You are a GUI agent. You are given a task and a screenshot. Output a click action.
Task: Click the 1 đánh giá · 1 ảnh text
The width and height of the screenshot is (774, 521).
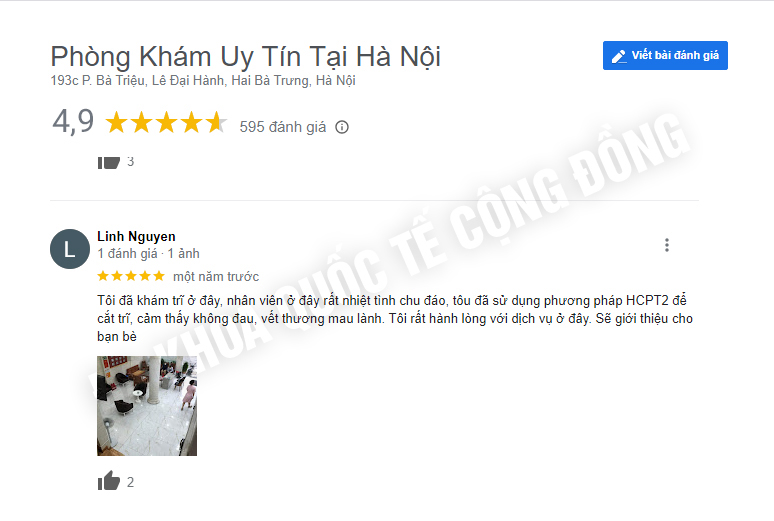coord(148,254)
